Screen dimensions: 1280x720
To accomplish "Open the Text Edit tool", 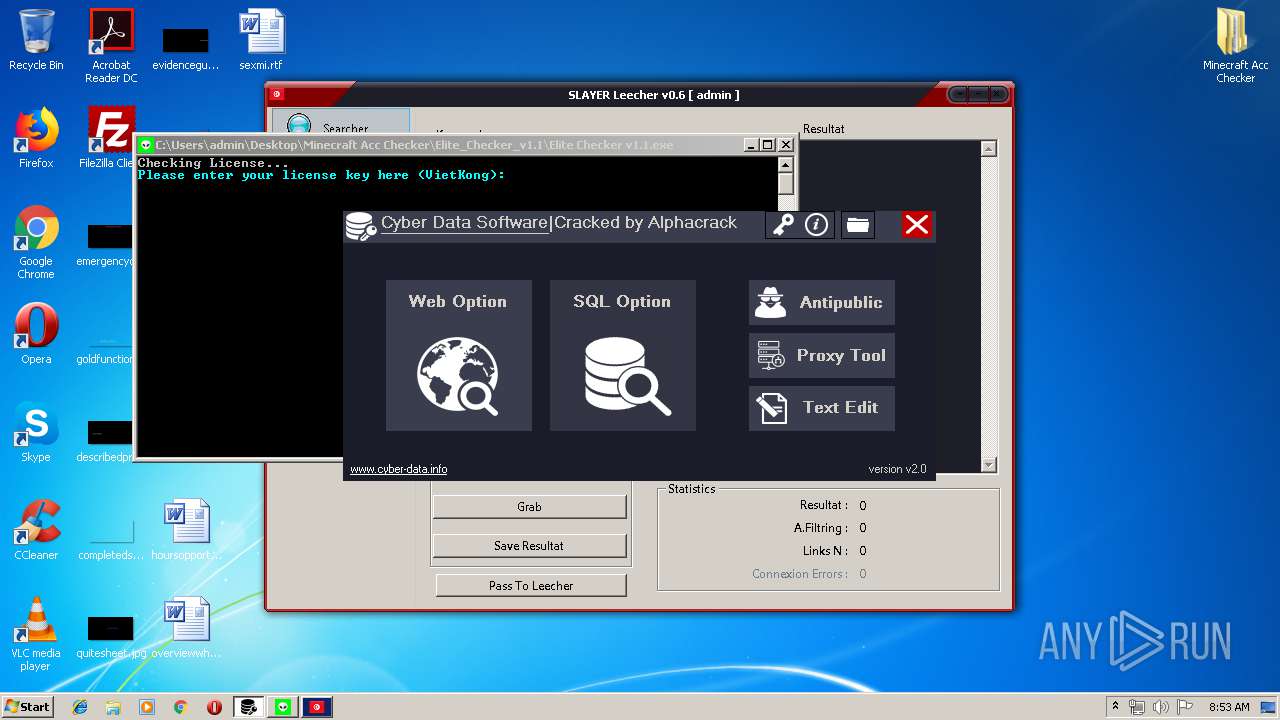I will (x=822, y=408).
